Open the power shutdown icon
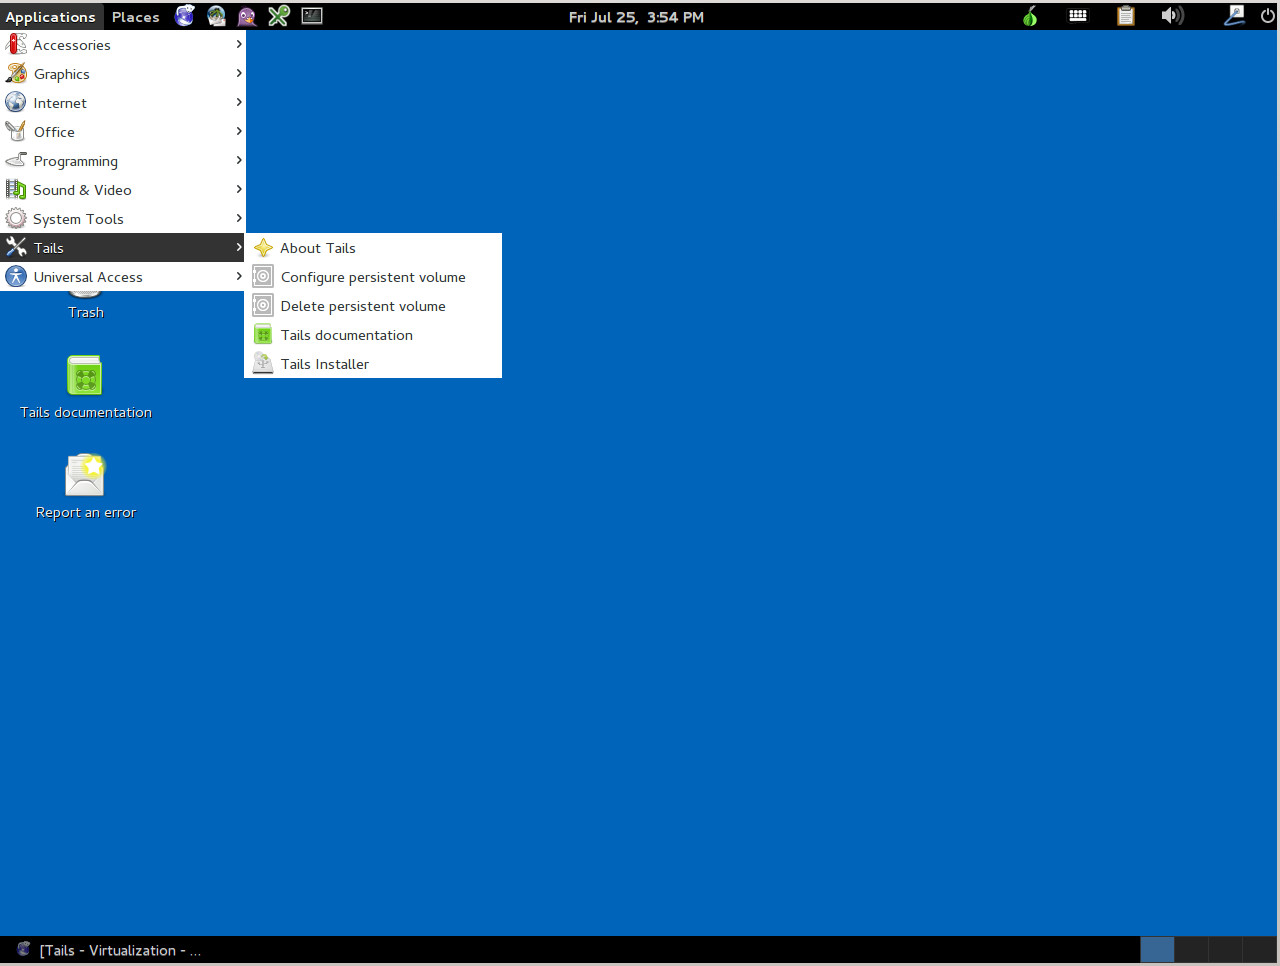The height and width of the screenshot is (966, 1280). [x=1267, y=16]
